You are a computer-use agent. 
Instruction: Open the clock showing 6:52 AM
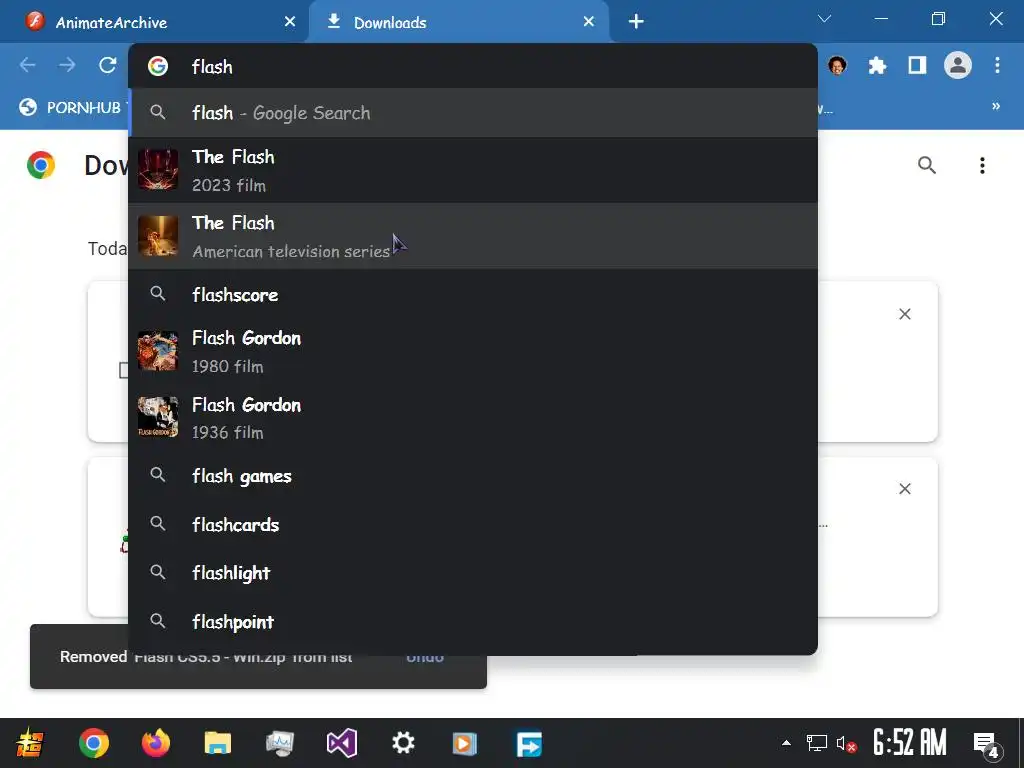pos(910,743)
